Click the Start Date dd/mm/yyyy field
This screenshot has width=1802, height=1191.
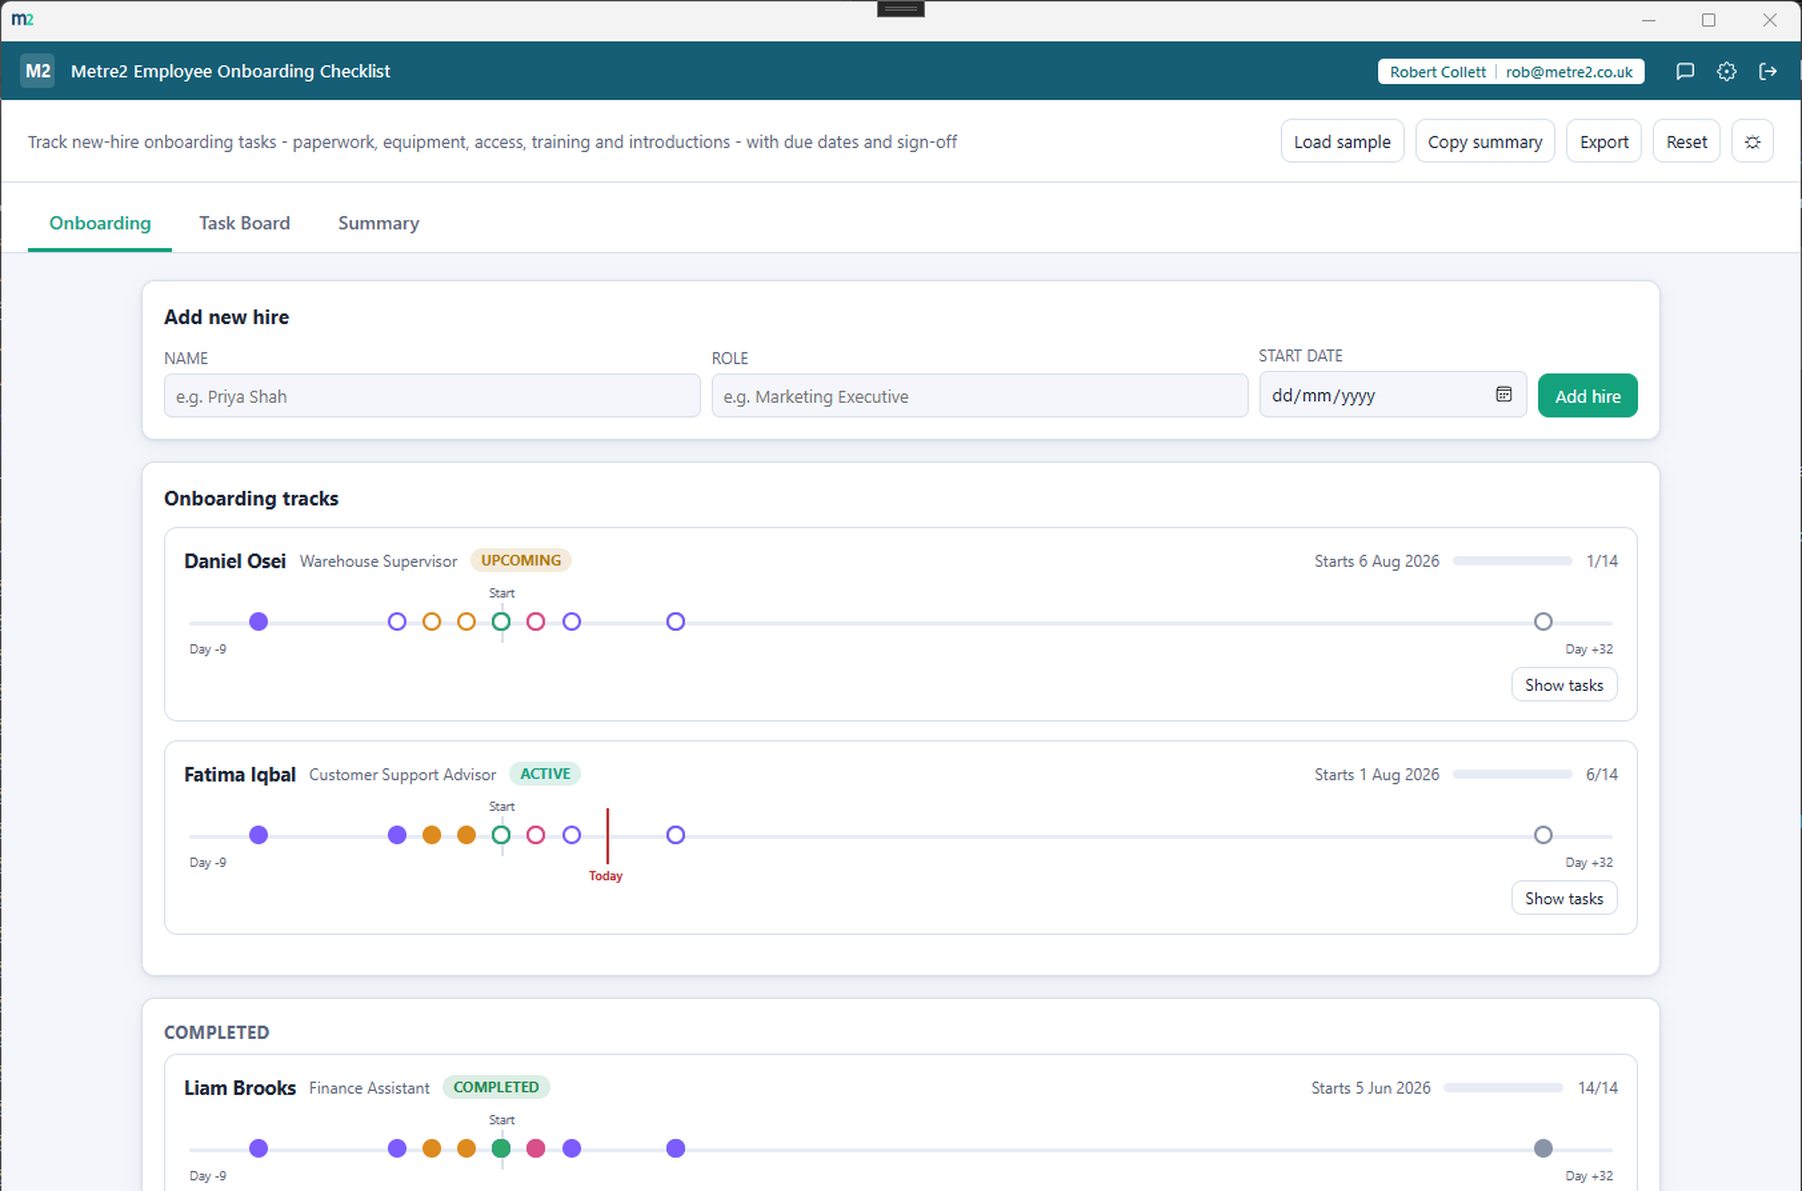pos(1392,395)
